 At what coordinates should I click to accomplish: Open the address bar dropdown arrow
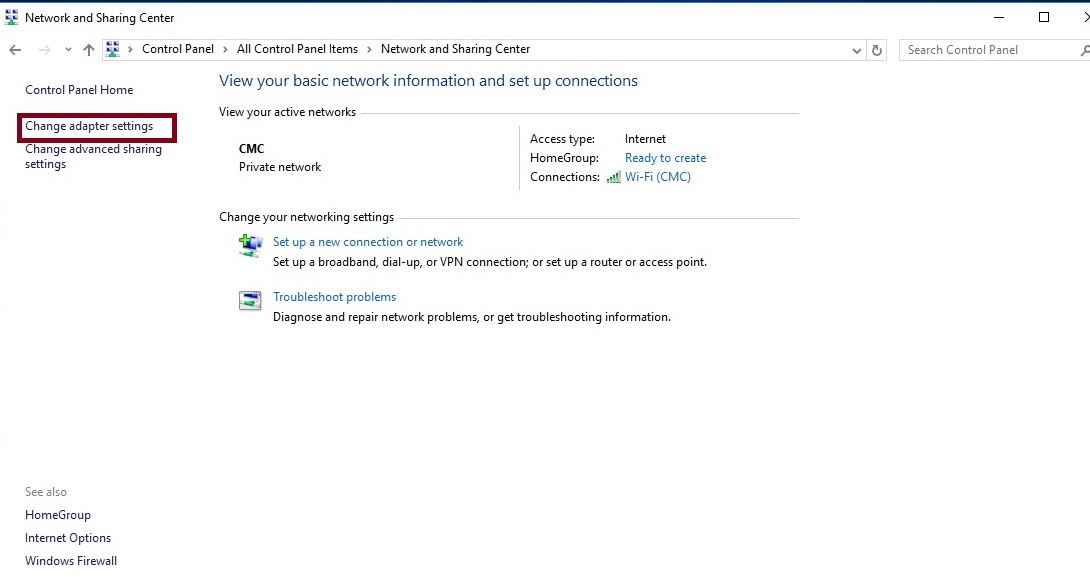pos(855,49)
